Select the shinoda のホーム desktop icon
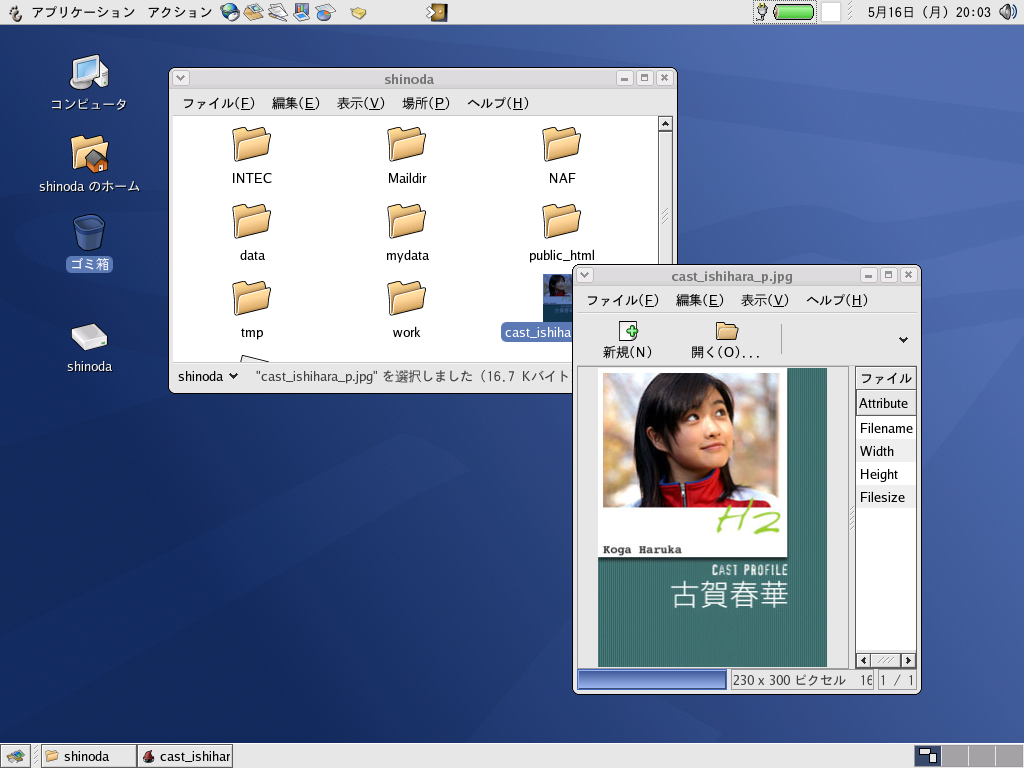Image resolution: width=1024 pixels, height=768 pixels. [x=89, y=163]
